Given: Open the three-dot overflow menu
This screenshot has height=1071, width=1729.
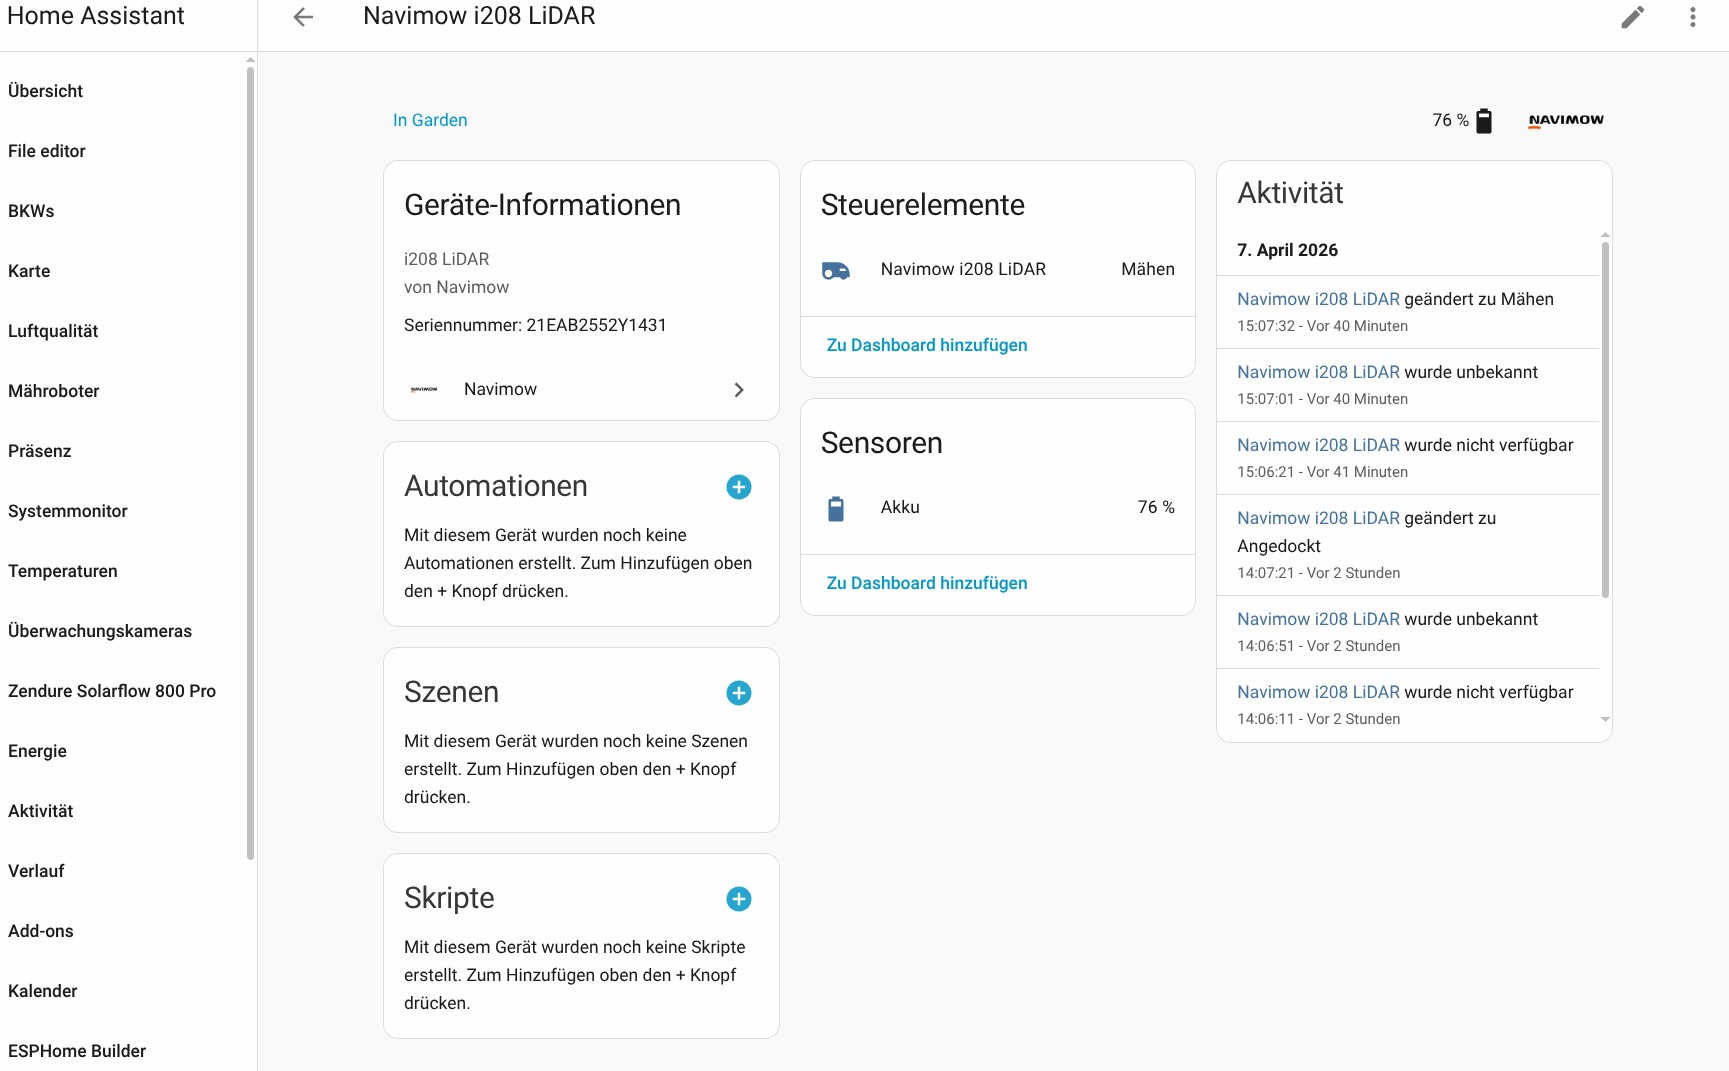Looking at the screenshot, I should click(x=1692, y=17).
